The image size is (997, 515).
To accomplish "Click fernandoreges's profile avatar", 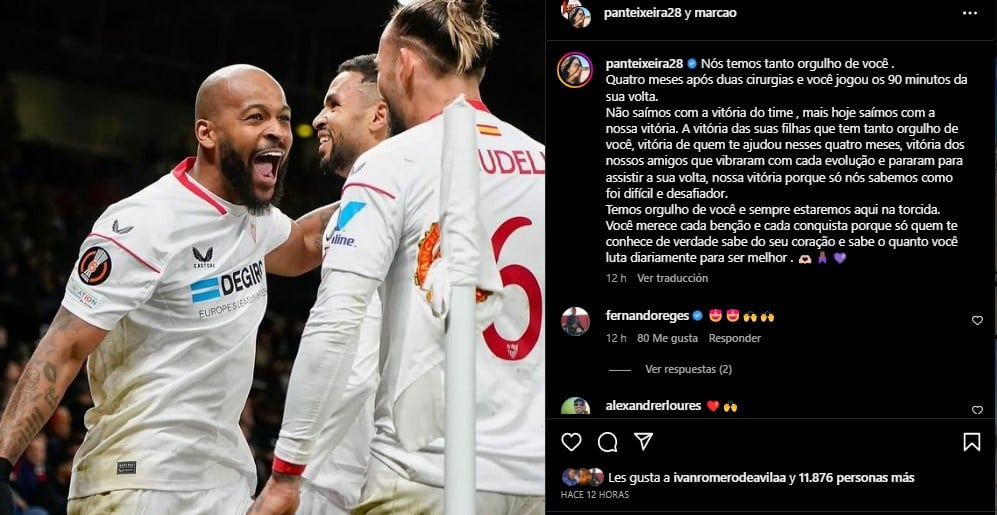I will pyautogui.click(x=575, y=321).
